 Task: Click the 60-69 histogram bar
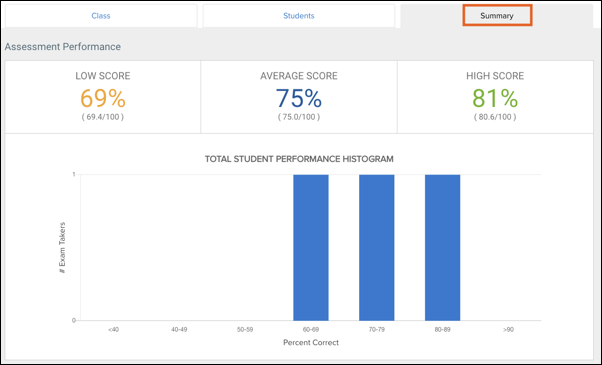311,248
